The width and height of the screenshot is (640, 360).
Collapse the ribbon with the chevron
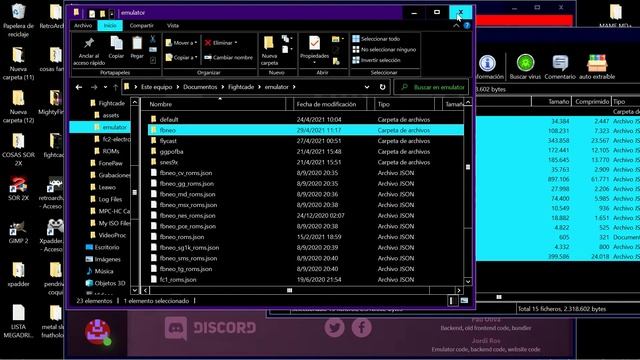coord(456,25)
